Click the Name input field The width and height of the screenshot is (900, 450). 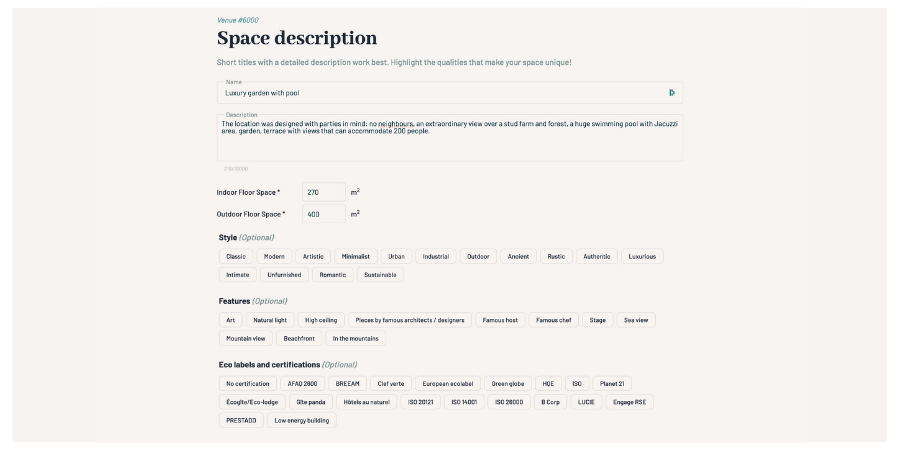pos(449,93)
